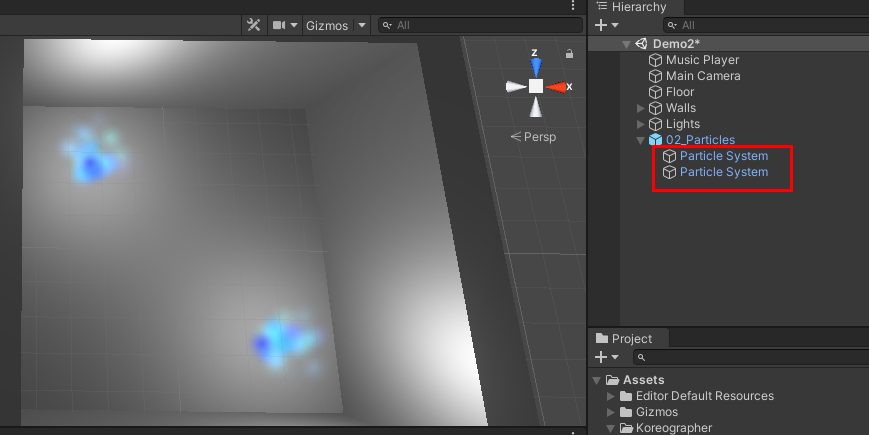
Task: Select Editor Default Resources folder
Action: click(704, 396)
